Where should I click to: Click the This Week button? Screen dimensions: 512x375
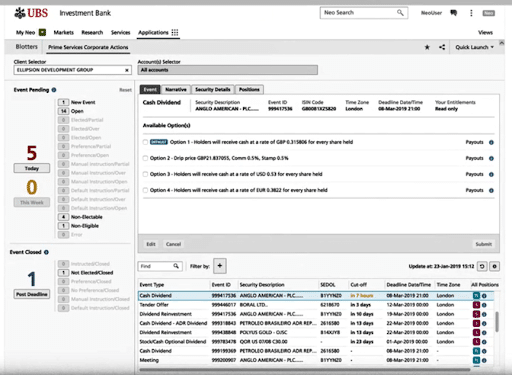pyautogui.click(x=32, y=202)
